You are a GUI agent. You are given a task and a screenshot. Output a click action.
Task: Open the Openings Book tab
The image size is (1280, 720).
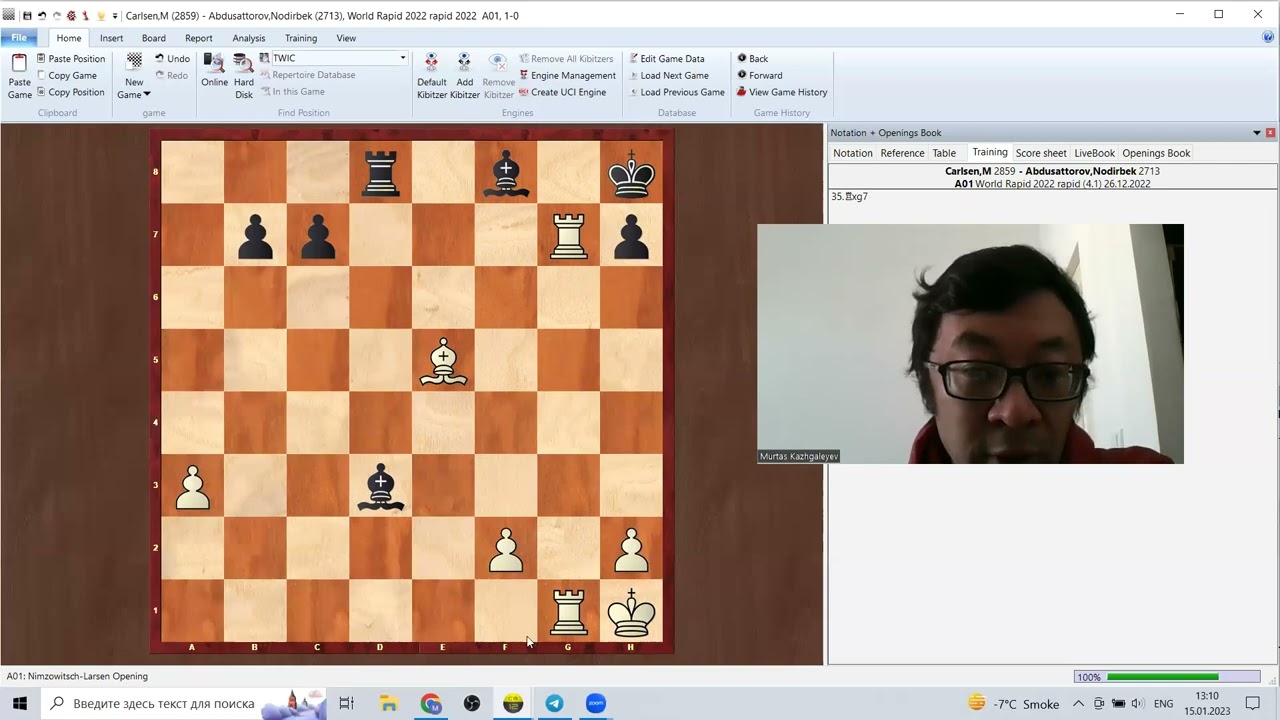tap(1156, 153)
